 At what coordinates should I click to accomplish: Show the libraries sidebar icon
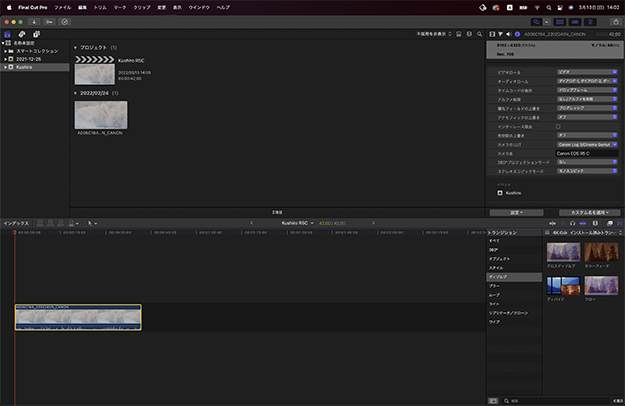[x=9, y=33]
